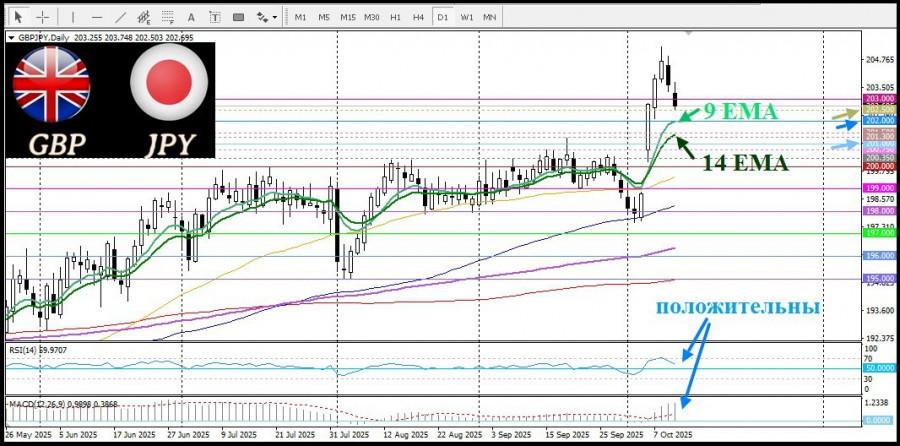Activate the crosshair tool
This screenshot has width=900, height=446.
[43, 17]
